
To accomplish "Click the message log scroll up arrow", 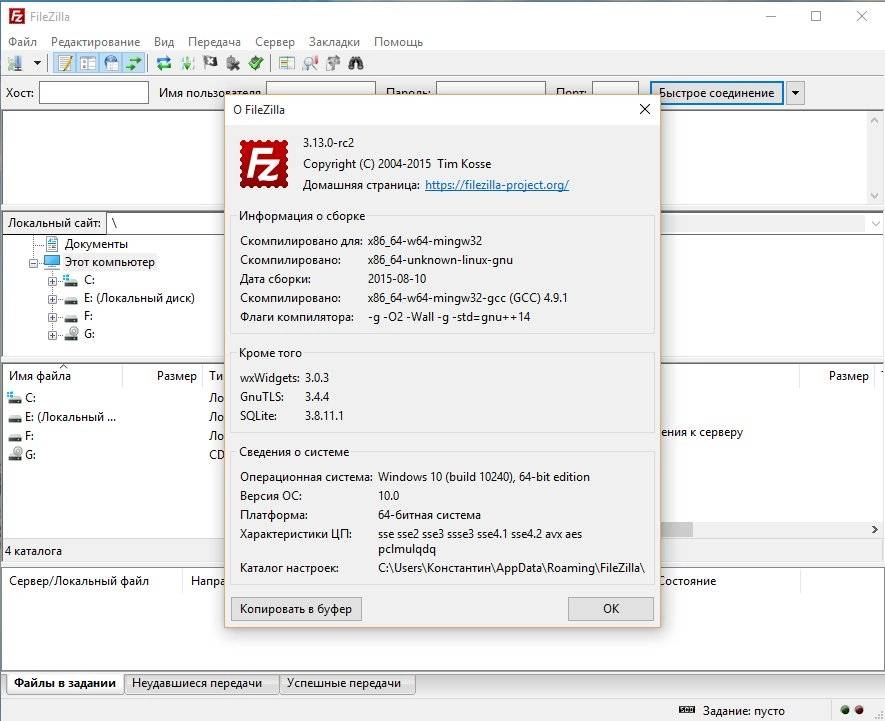I will (x=874, y=120).
